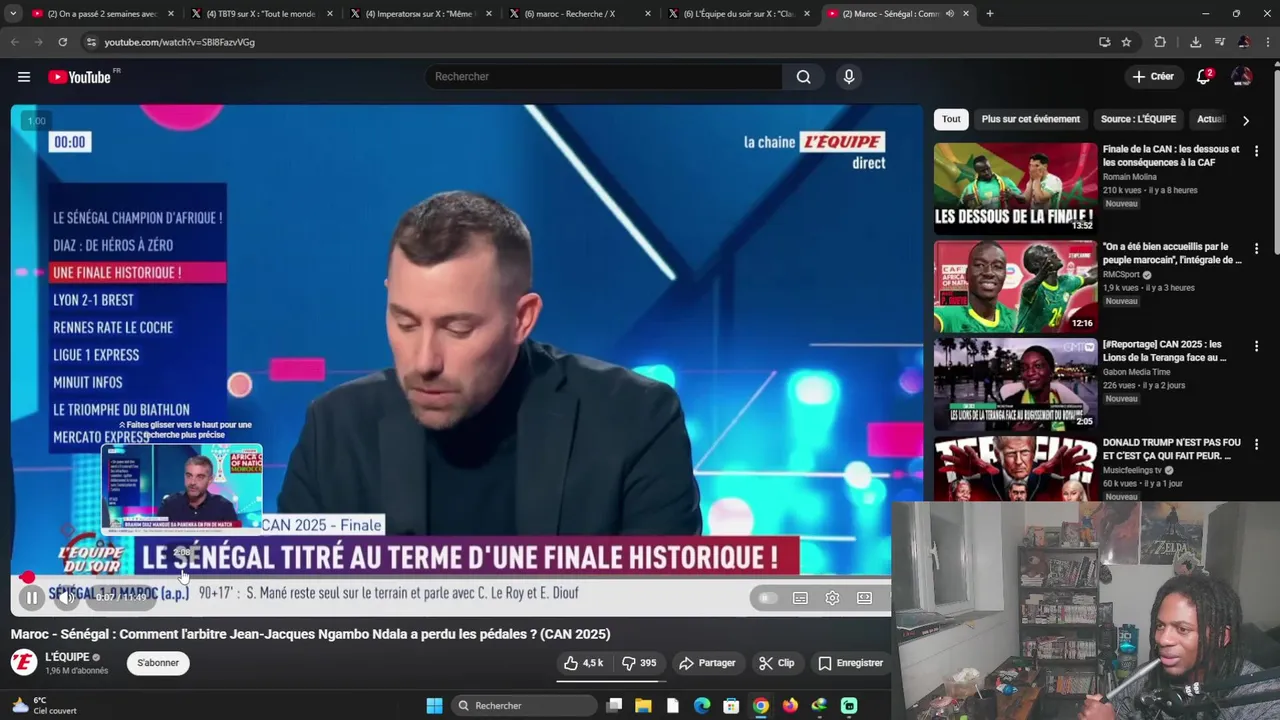The height and width of the screenshot is (720, 1280).
Task: Share the video via Partager
Action: coord(707,663)
